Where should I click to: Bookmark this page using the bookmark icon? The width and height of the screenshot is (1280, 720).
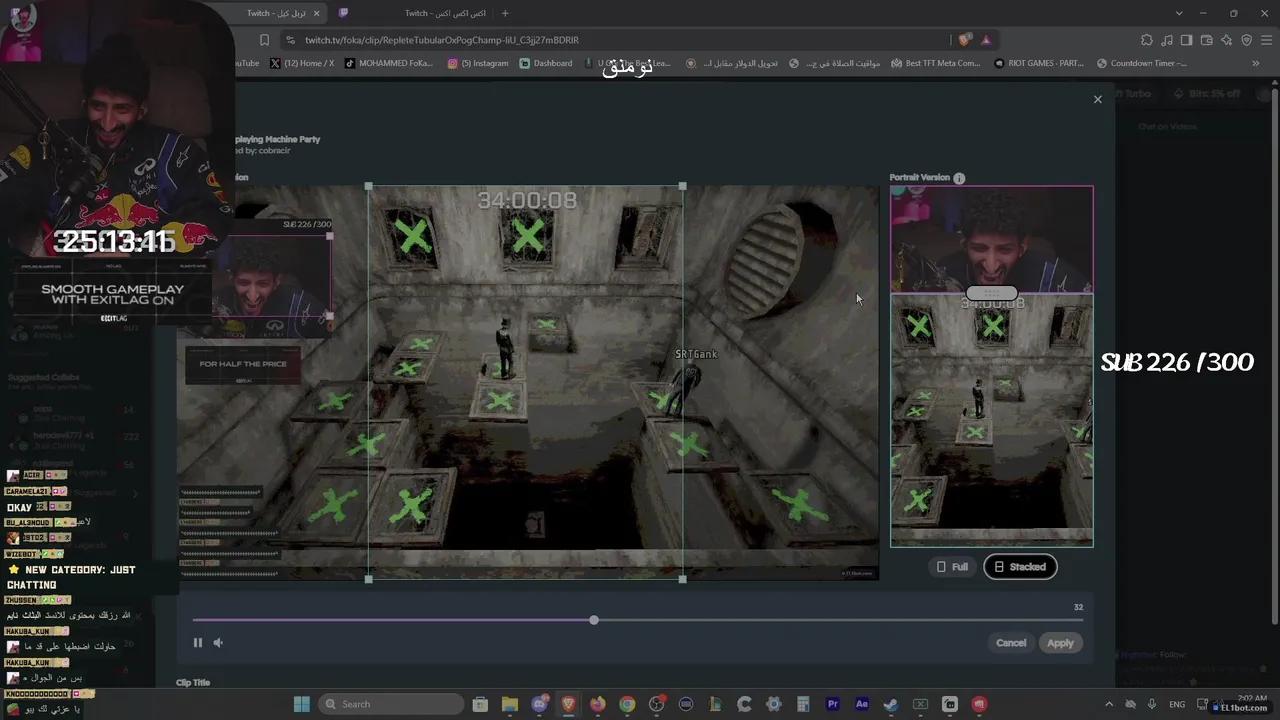[x=264, y=40]
